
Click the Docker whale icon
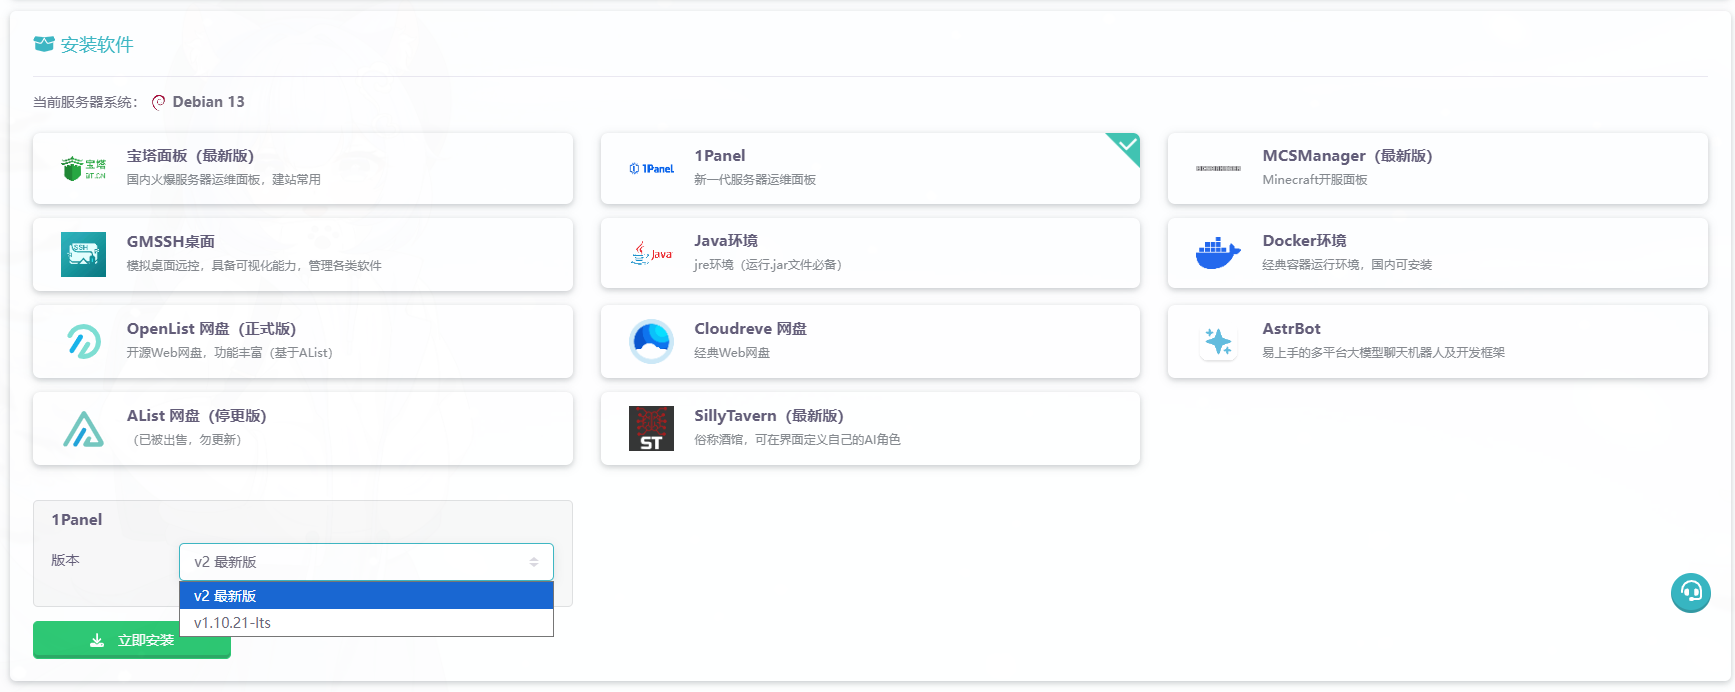[1217, 254]
